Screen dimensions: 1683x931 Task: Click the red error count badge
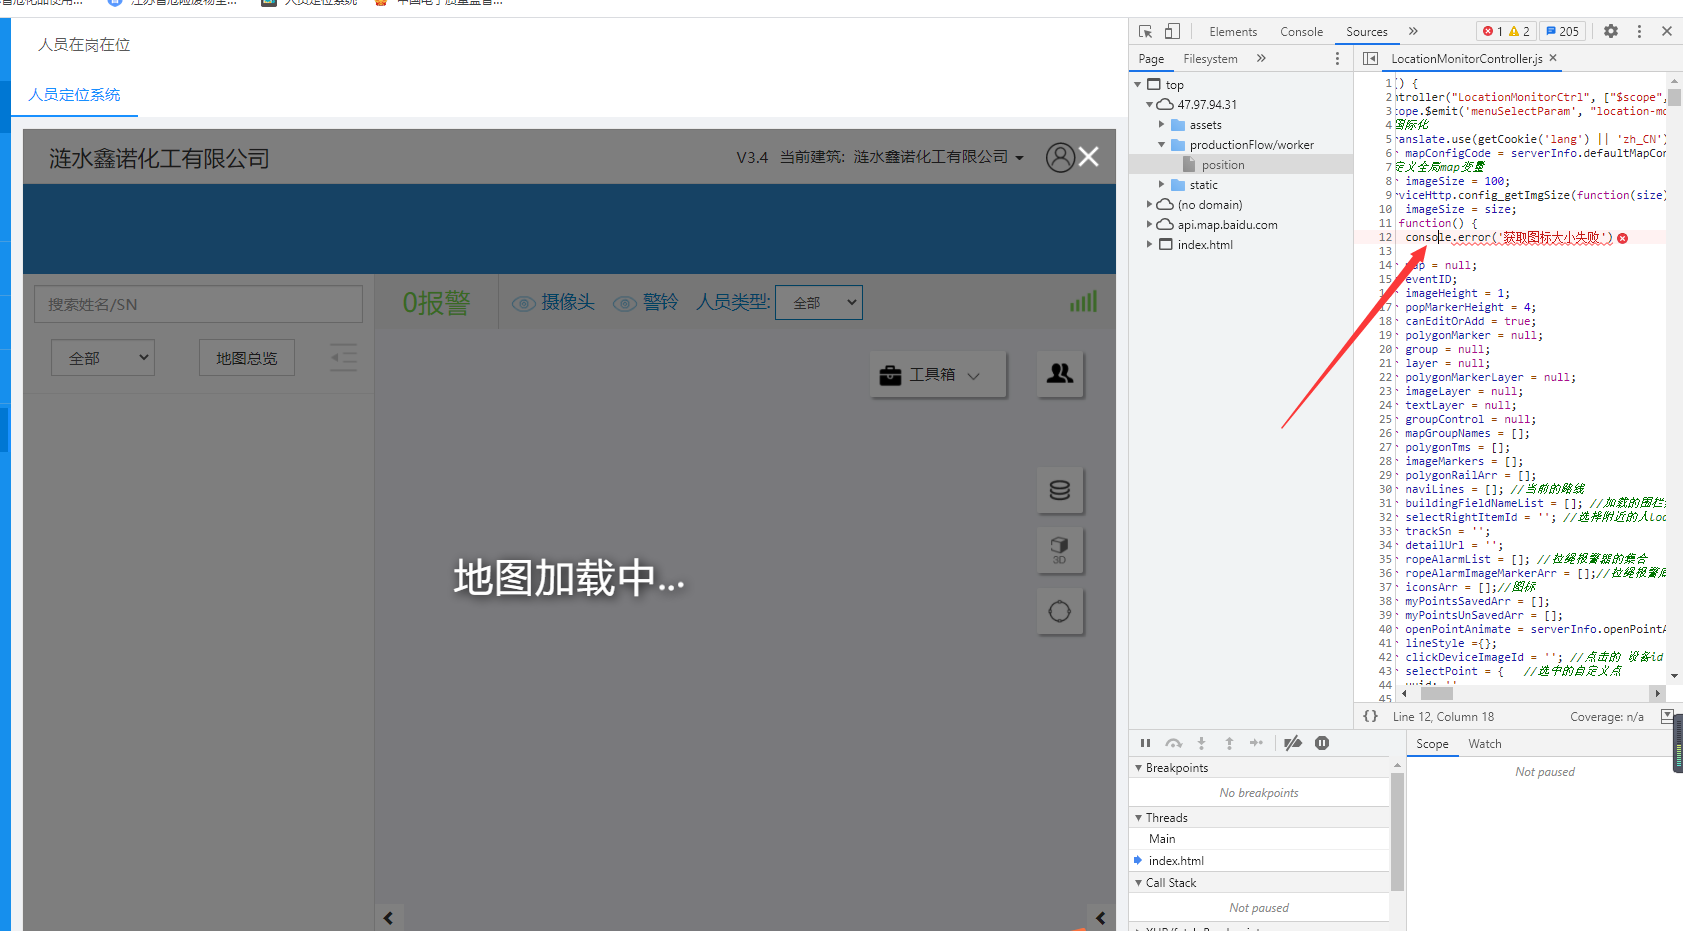click(1493, 31)
